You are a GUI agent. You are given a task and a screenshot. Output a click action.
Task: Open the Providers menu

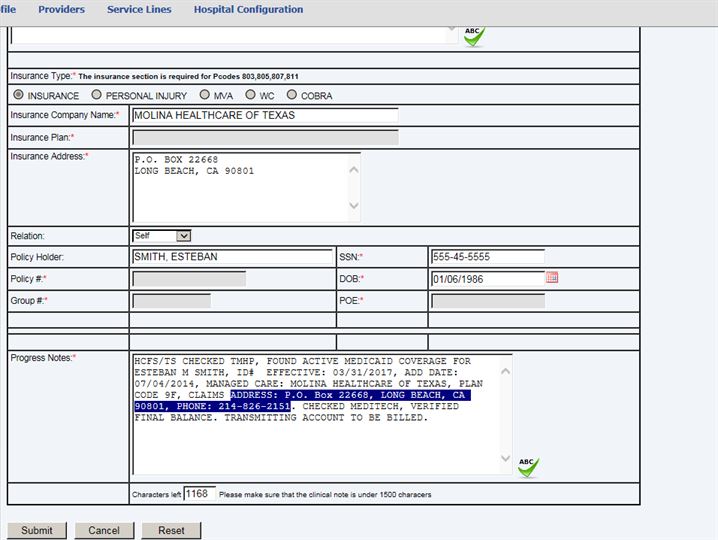click(61, 10)
